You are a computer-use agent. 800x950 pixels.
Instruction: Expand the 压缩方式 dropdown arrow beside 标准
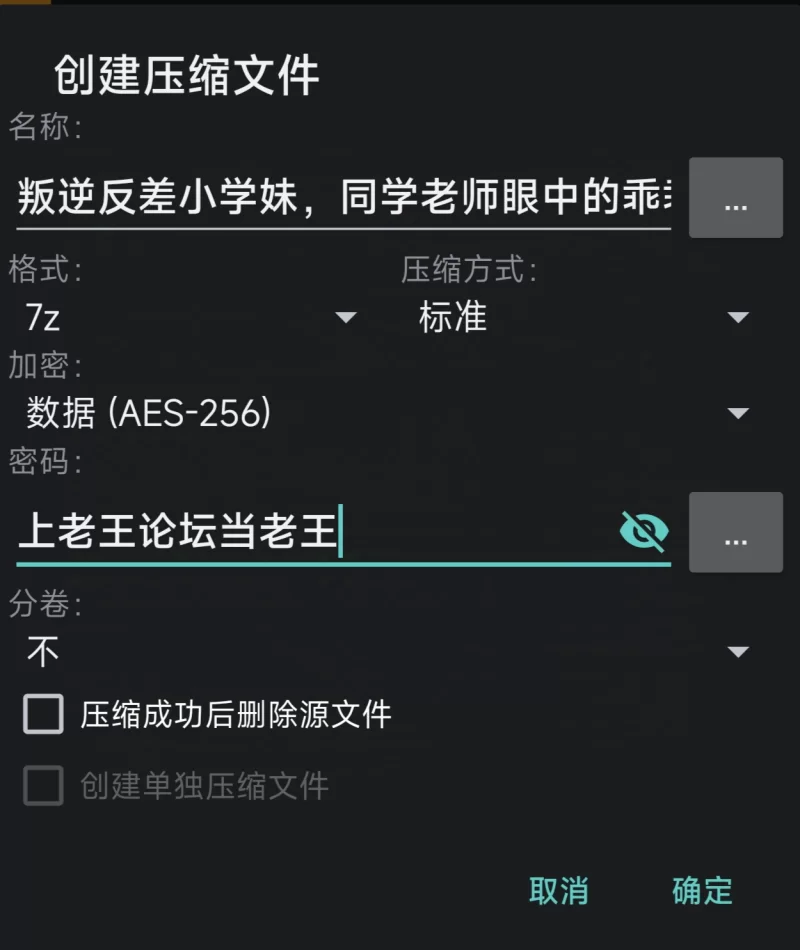pyautogui.click(x=738, y=318)
